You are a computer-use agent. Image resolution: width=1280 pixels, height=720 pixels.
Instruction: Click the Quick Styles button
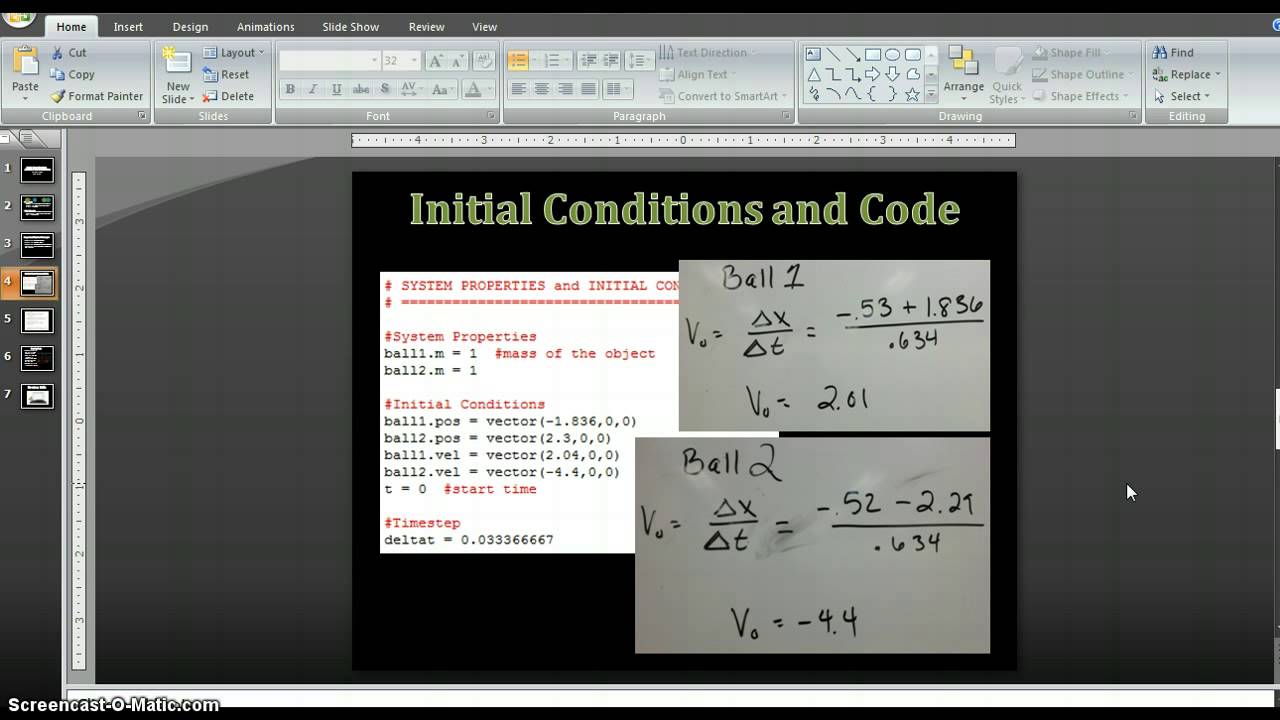tap(1006, 75)
